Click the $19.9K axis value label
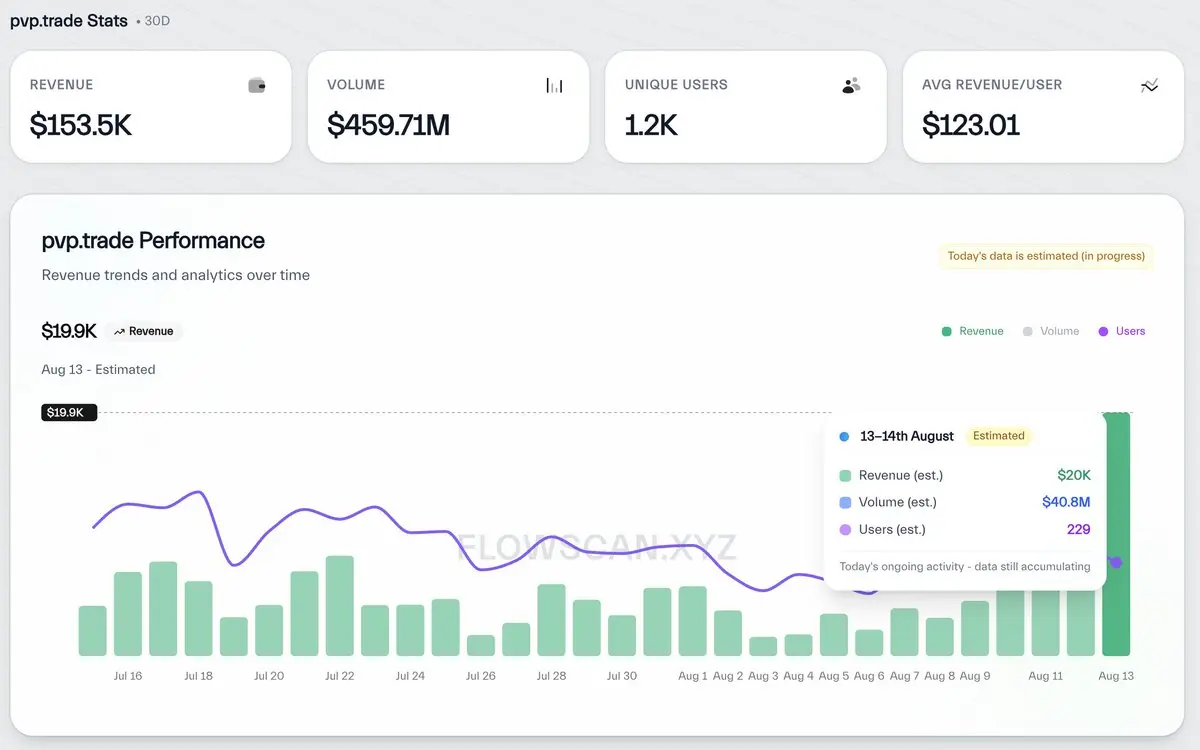Viewport: 1200px width, 750px height. pos(69,412)
